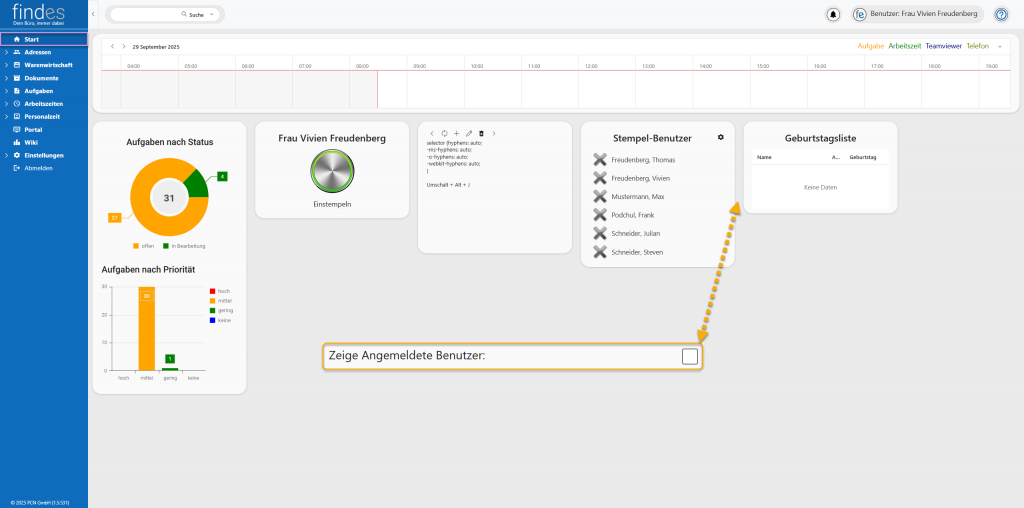Open Stempel-Benutzer widget settings gear
The width and height of the screenshot is (1024, 508).
click(x=720, y=137)
